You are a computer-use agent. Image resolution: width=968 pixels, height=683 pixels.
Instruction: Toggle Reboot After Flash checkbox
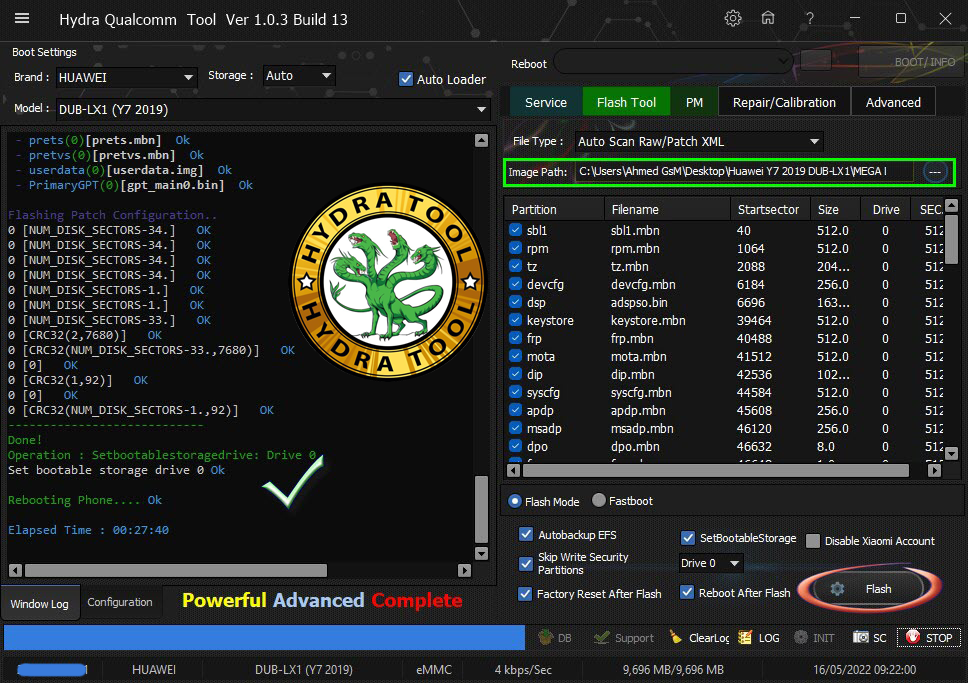[687, 592]
